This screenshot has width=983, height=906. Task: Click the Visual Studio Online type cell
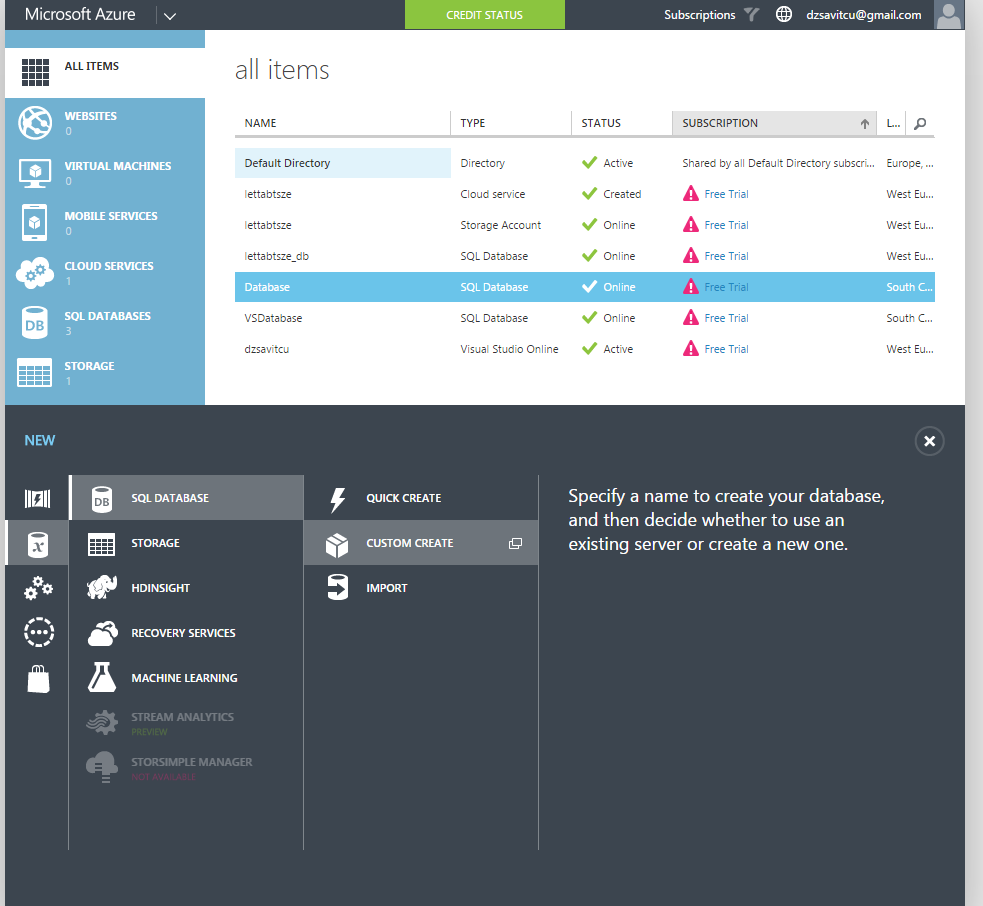[x=509, y=349]
